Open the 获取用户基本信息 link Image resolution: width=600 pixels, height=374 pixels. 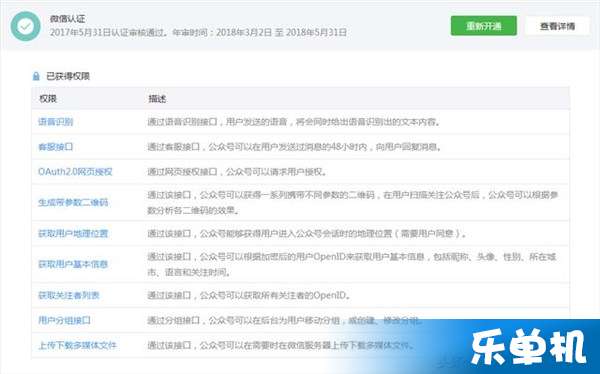(x=73, y=264)
